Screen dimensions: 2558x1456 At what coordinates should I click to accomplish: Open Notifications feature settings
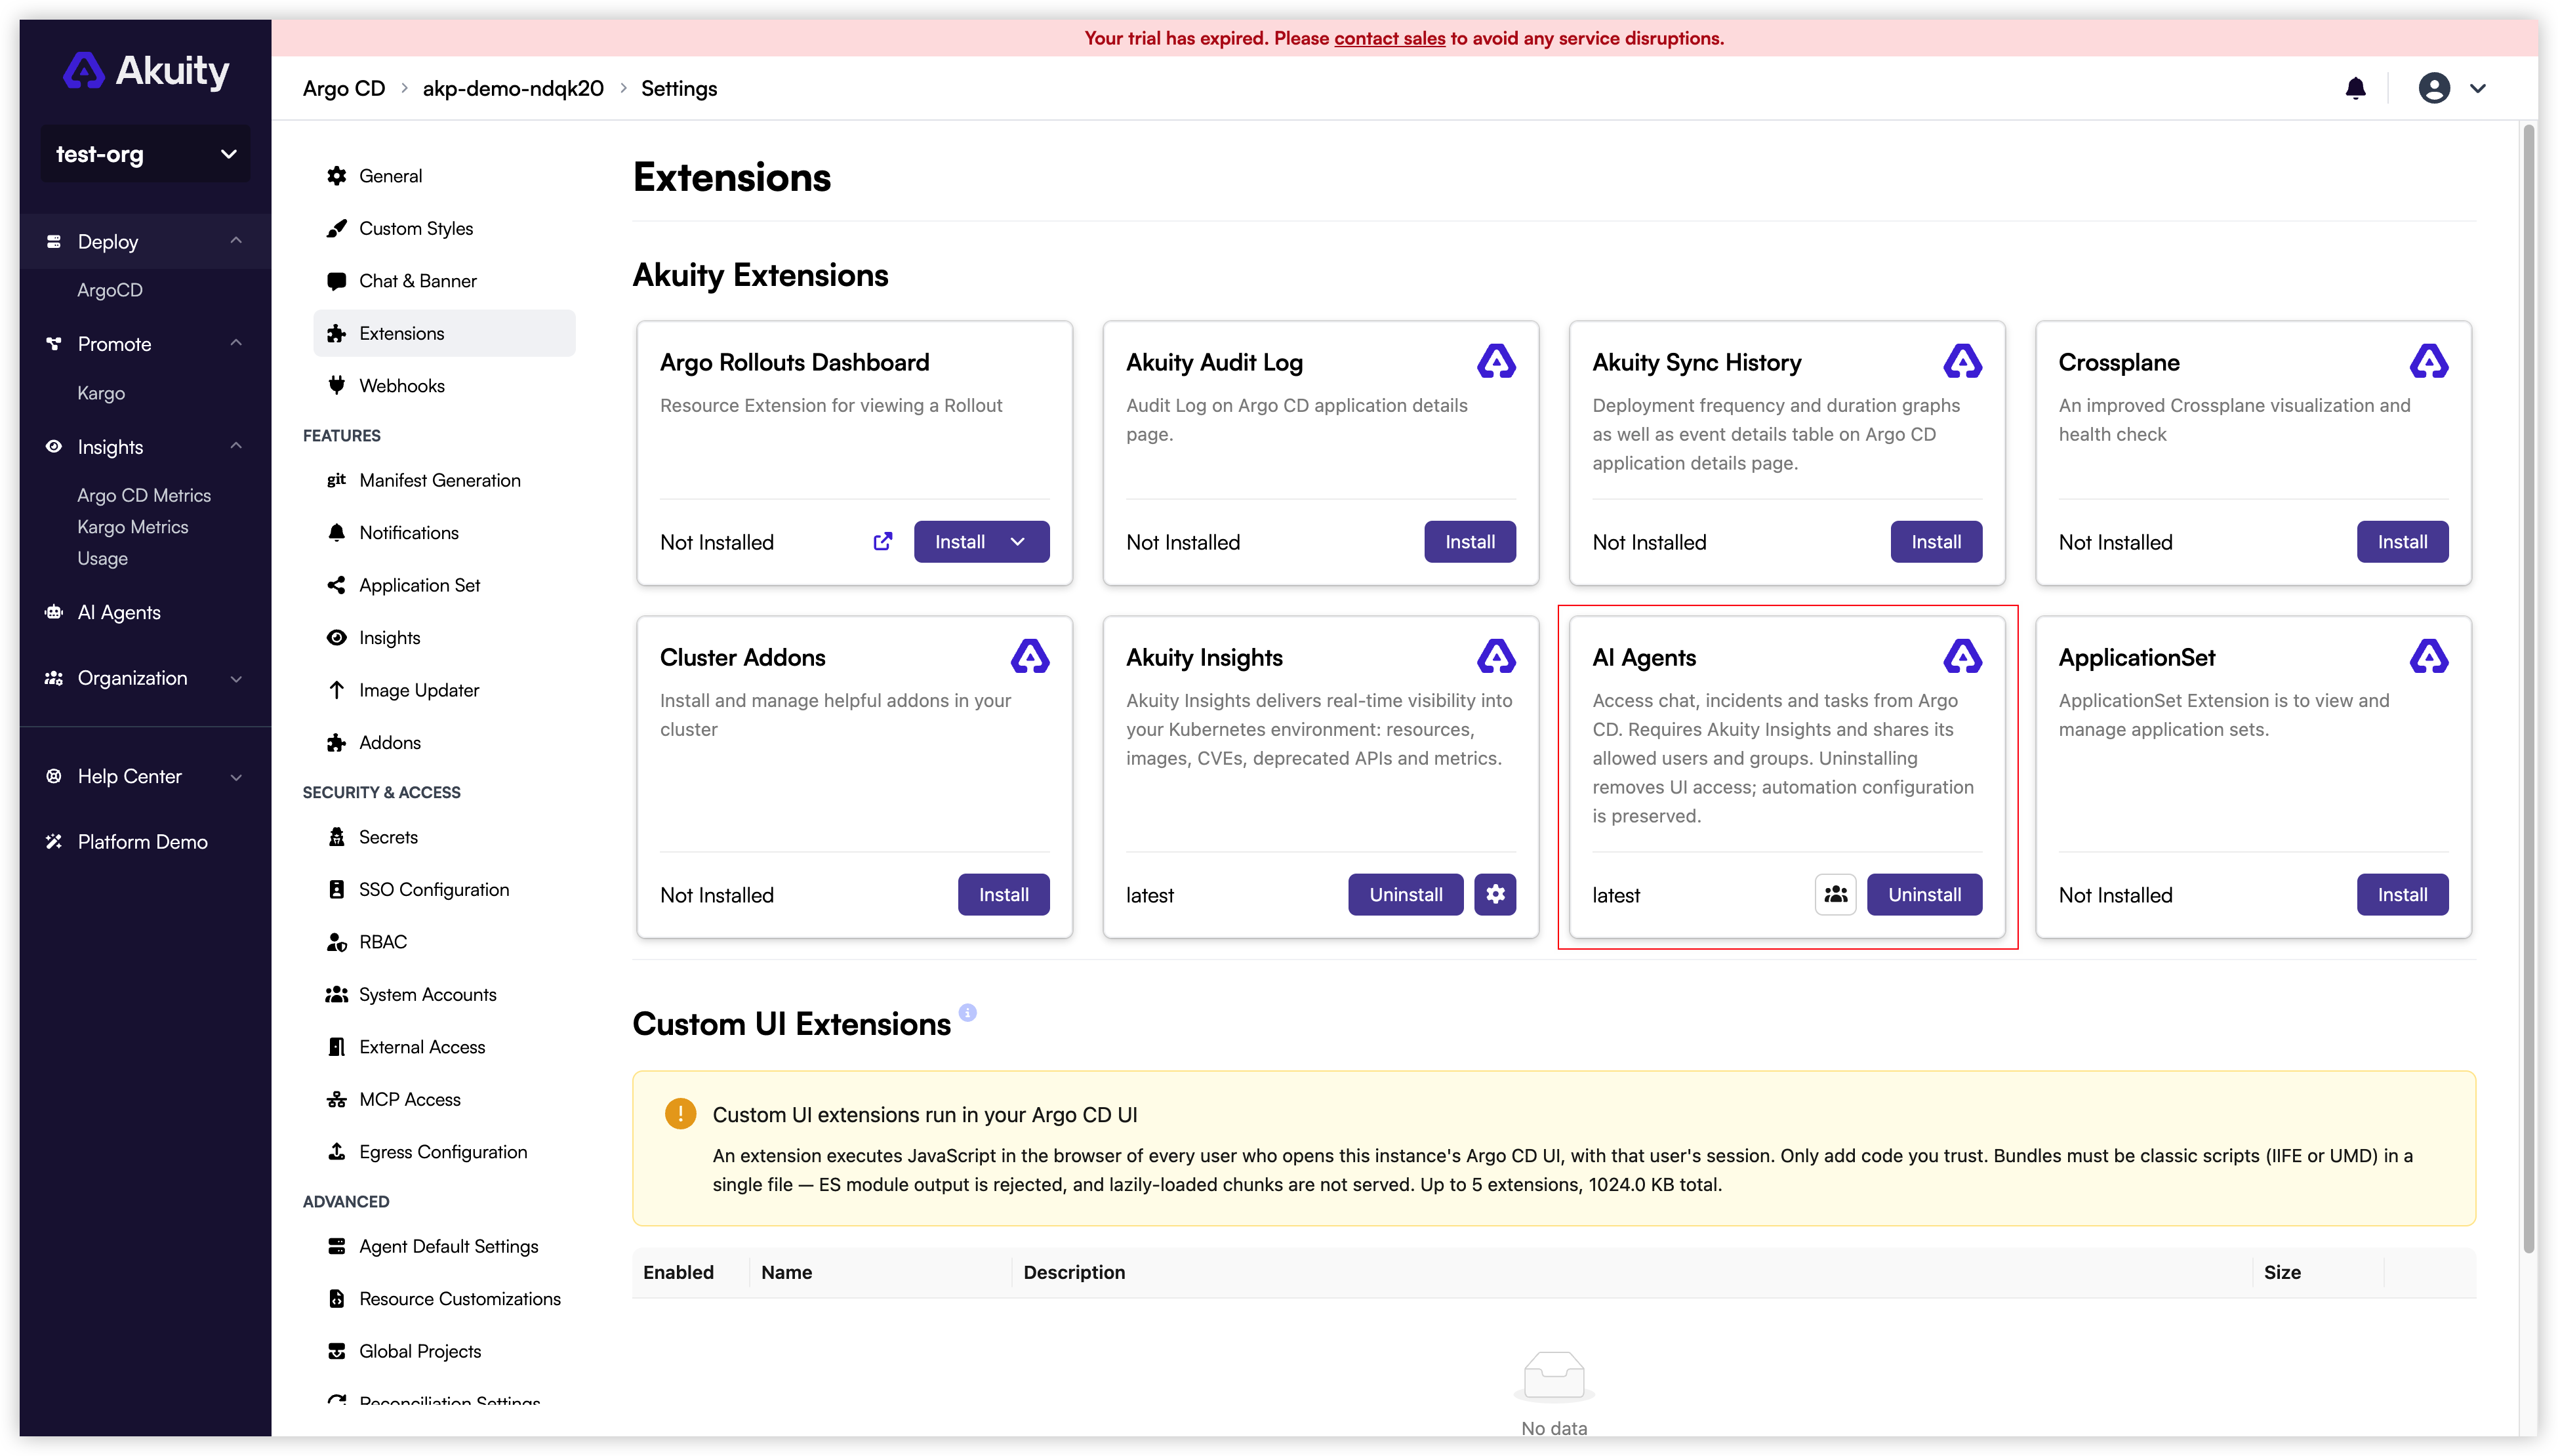click(x=444, y=533)
